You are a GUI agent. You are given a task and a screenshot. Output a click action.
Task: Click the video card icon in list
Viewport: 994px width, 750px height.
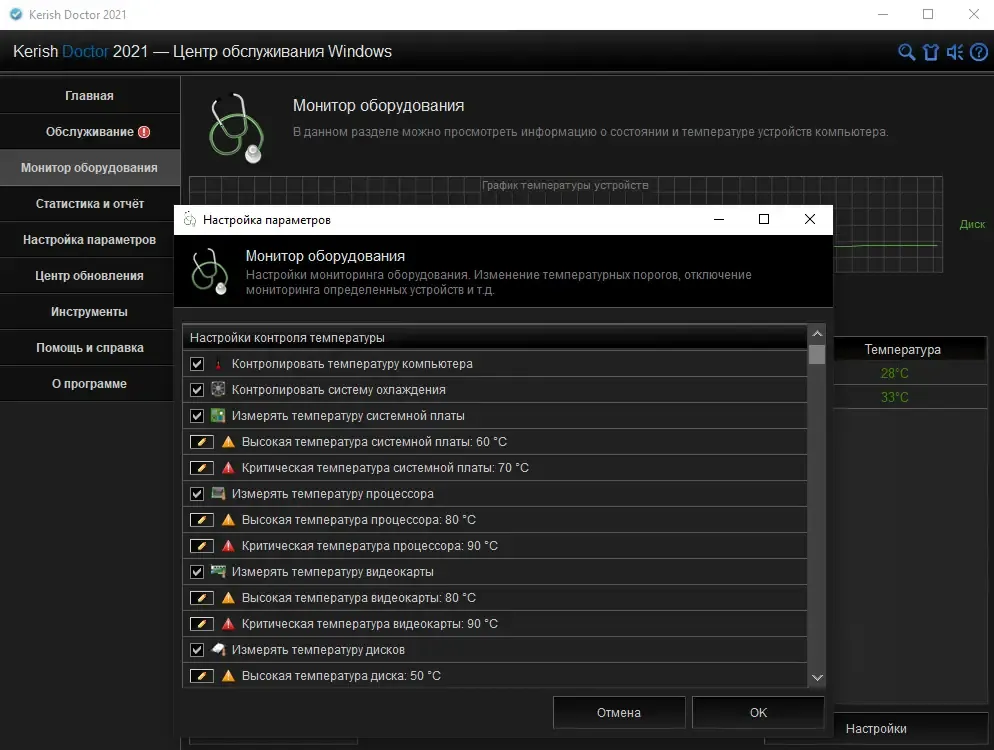click(x=218, y=571)
